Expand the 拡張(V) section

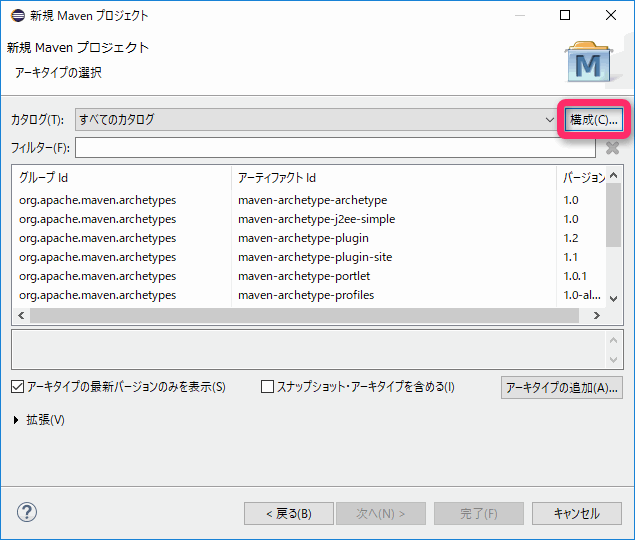point(16,420)
